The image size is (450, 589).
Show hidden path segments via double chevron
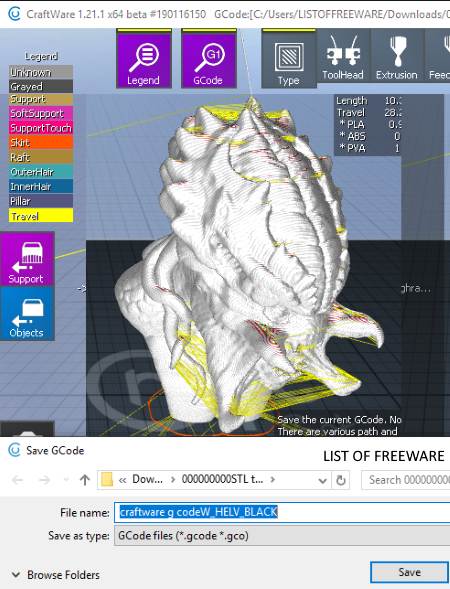[122, 480]
